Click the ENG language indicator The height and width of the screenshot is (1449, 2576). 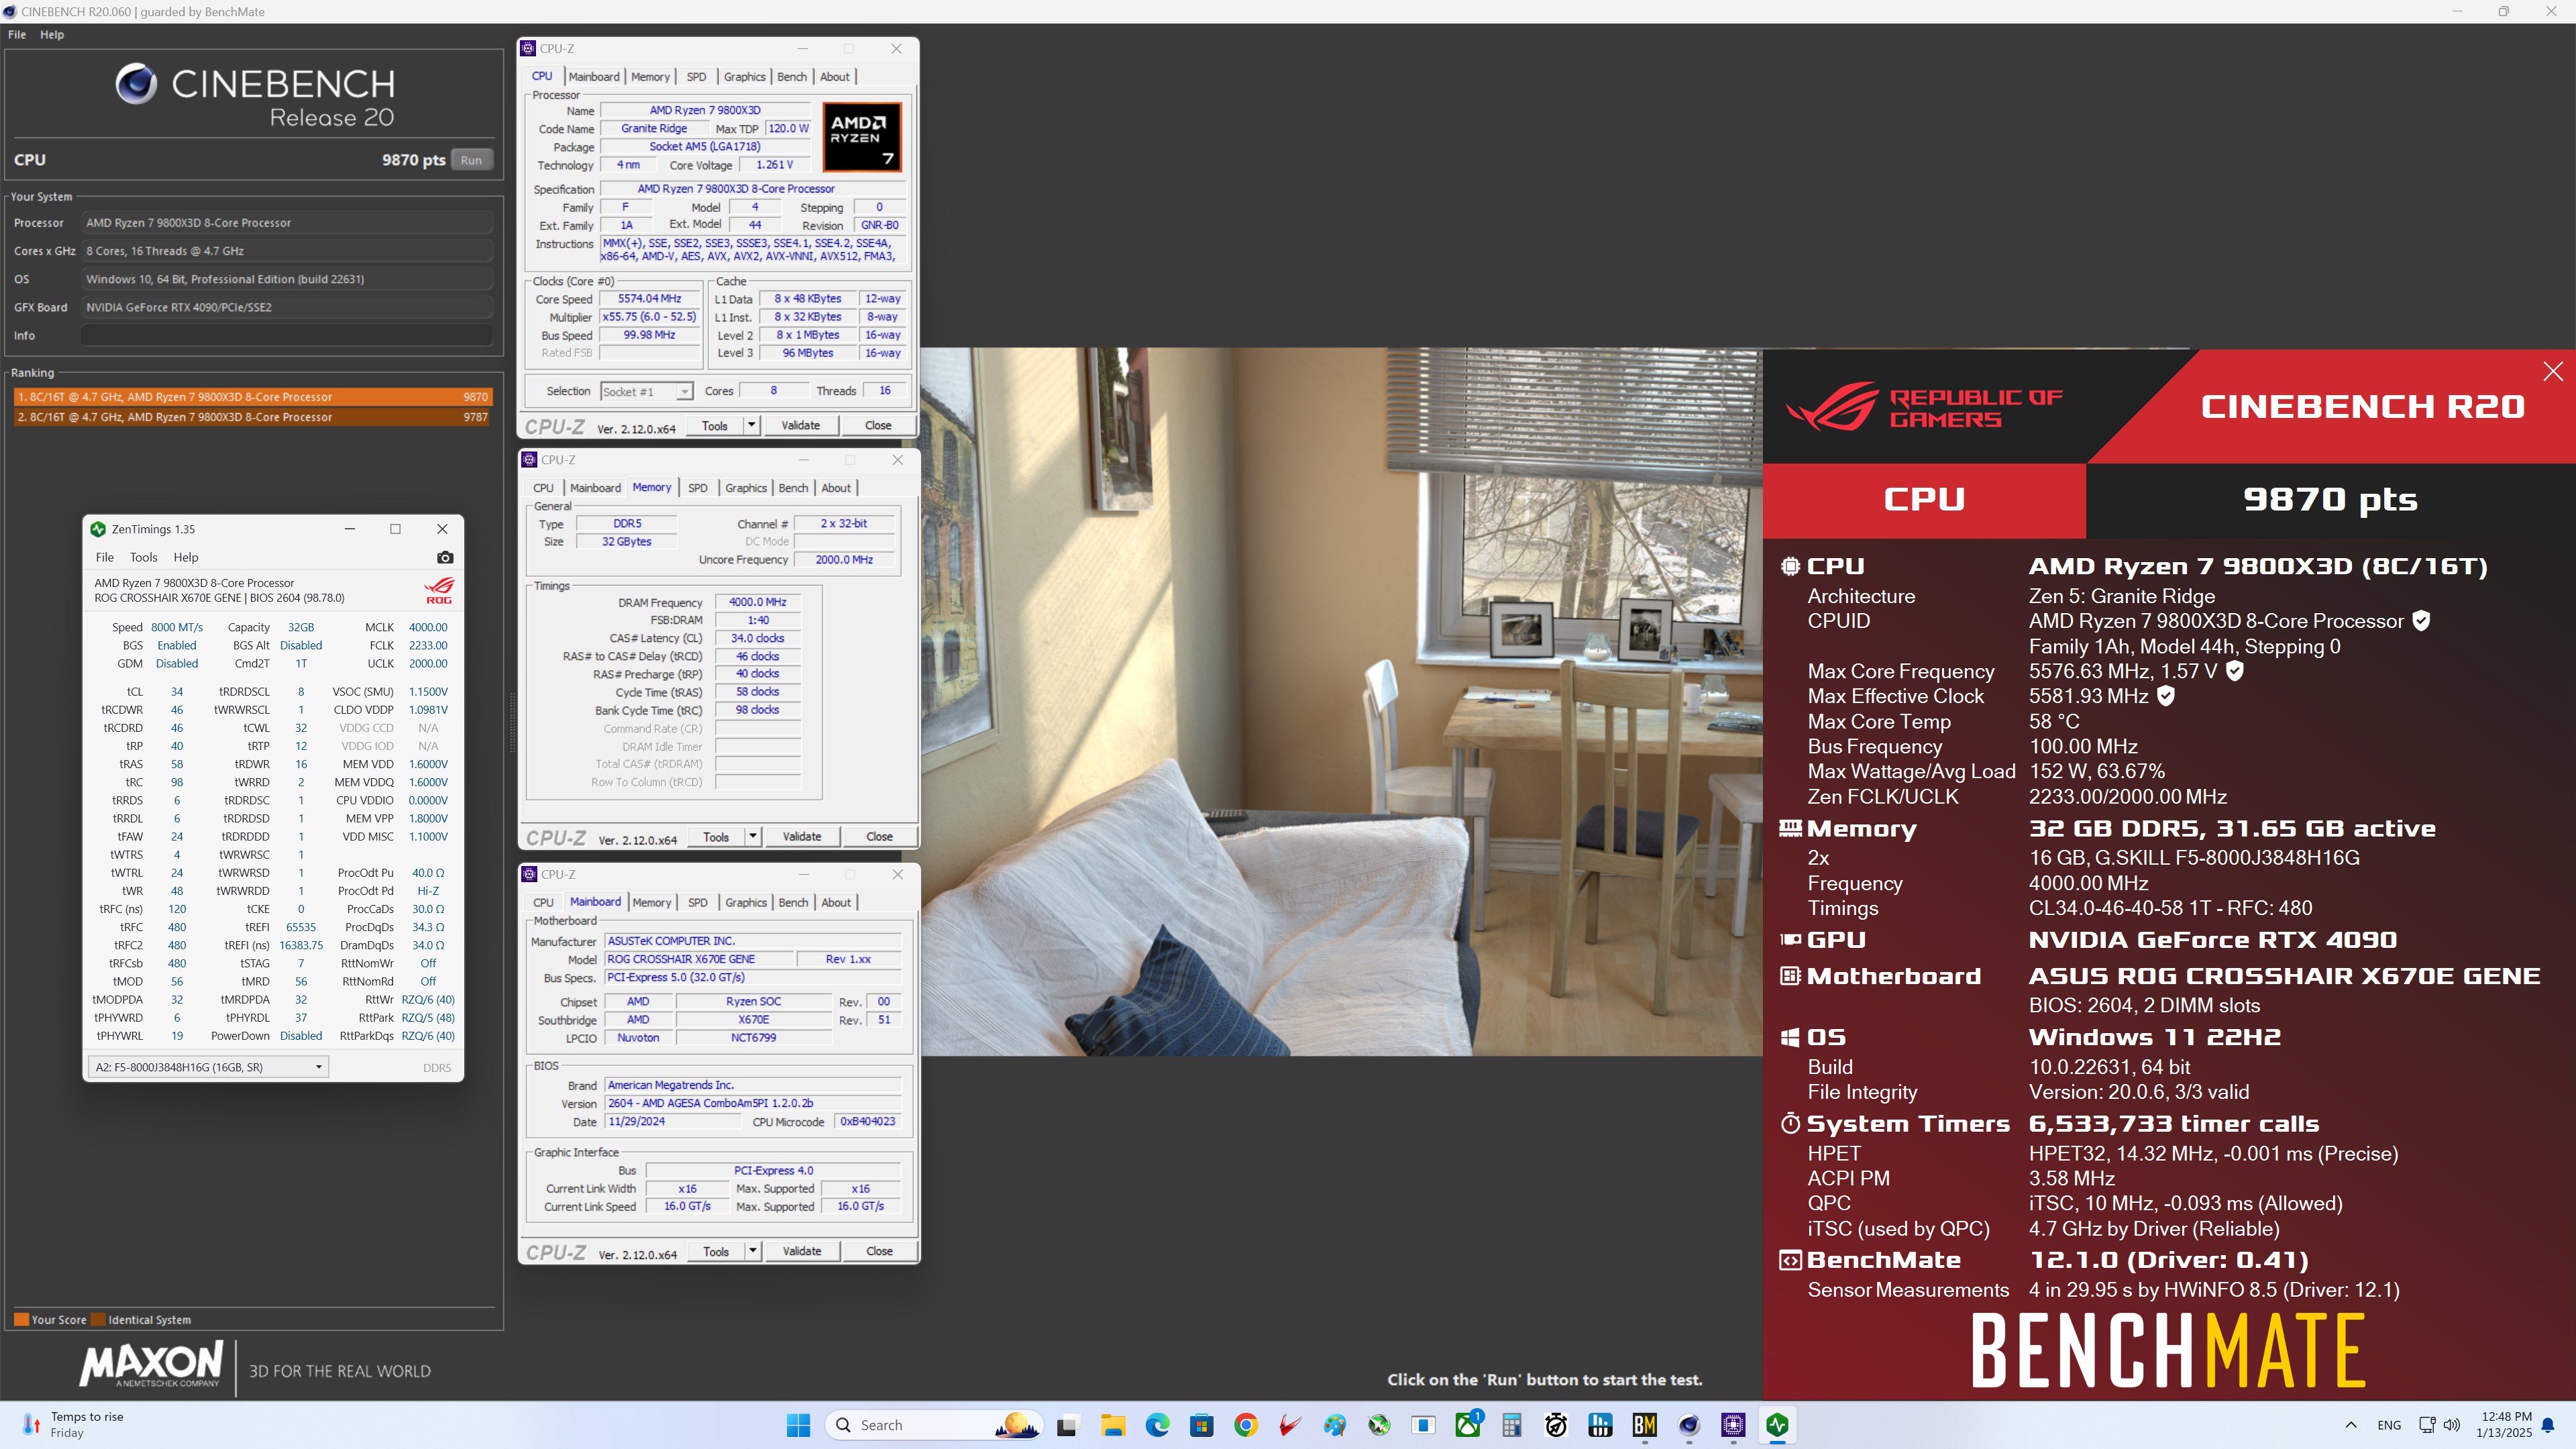2389,1425
